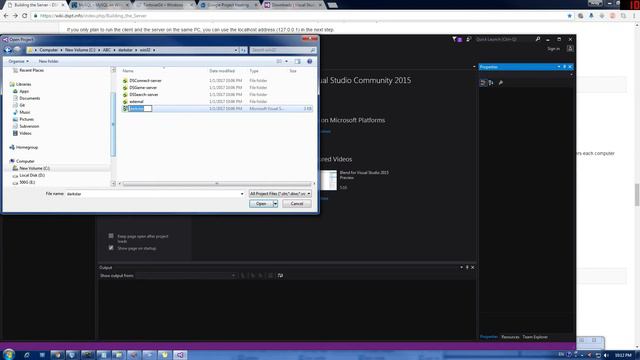
Task: Cancel the Open Project dialog
Action: tap(297, 204)
